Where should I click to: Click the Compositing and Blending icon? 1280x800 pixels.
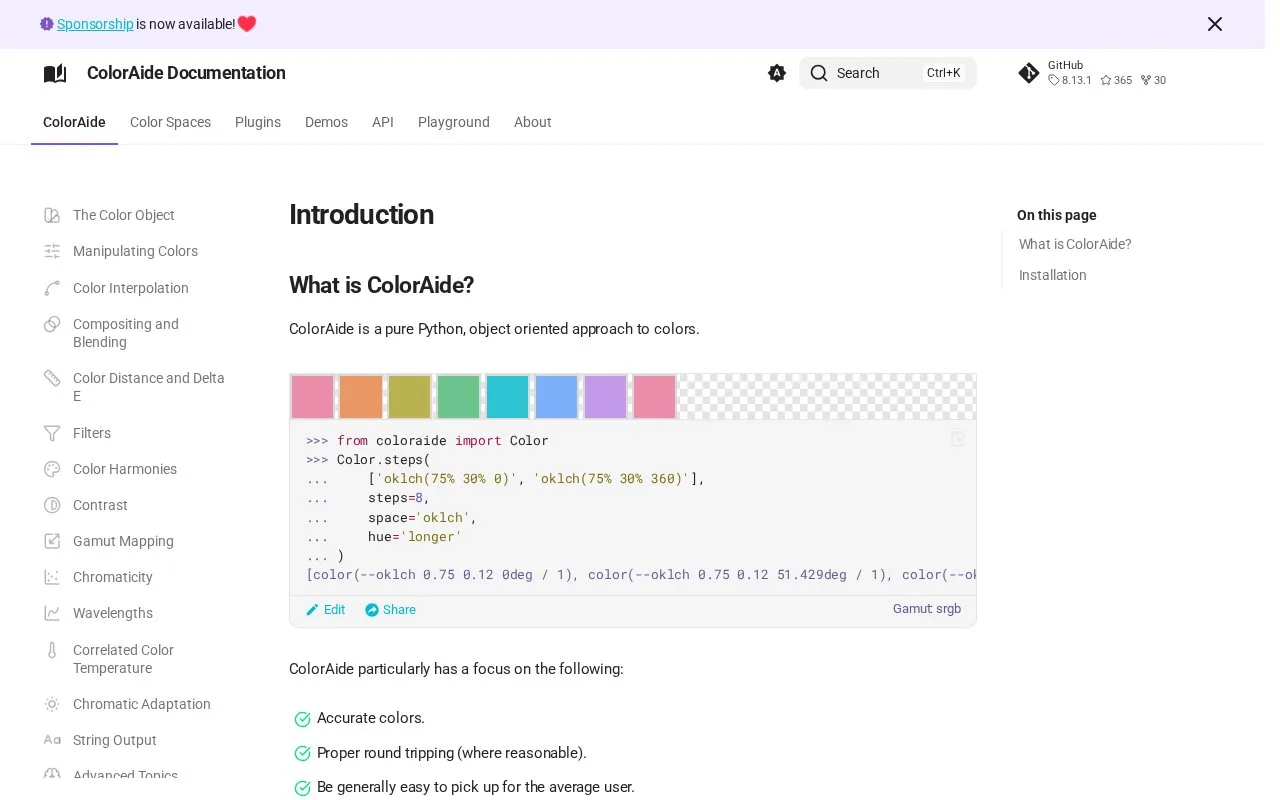pos(52,324)
